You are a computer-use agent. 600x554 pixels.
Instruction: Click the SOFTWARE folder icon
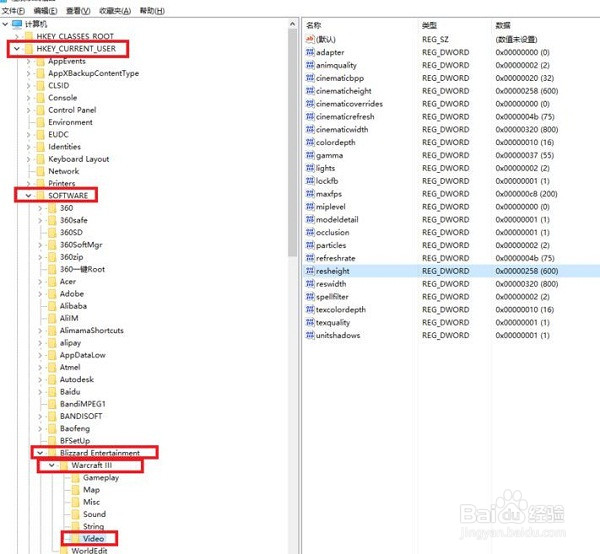pyautogui.click(x=41, y=196)
